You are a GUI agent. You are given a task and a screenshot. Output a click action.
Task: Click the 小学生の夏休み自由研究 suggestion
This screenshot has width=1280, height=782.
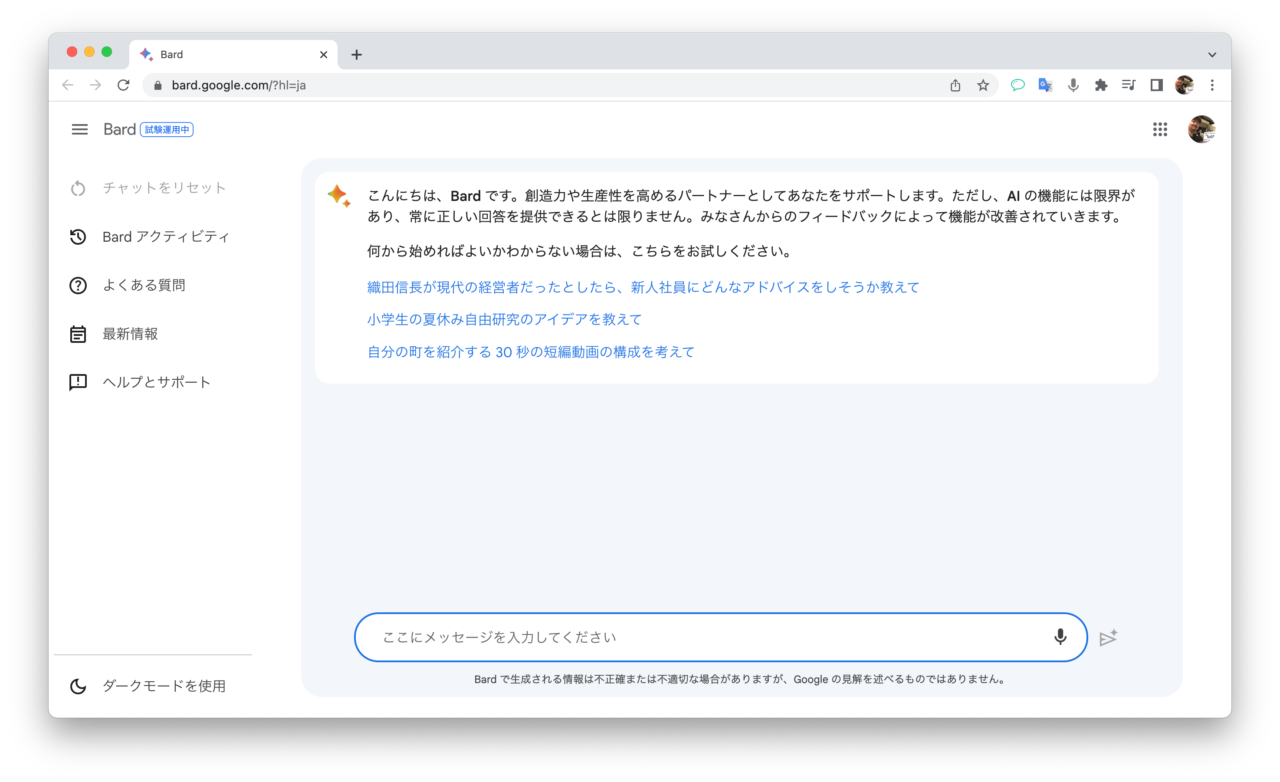point(504,319)
